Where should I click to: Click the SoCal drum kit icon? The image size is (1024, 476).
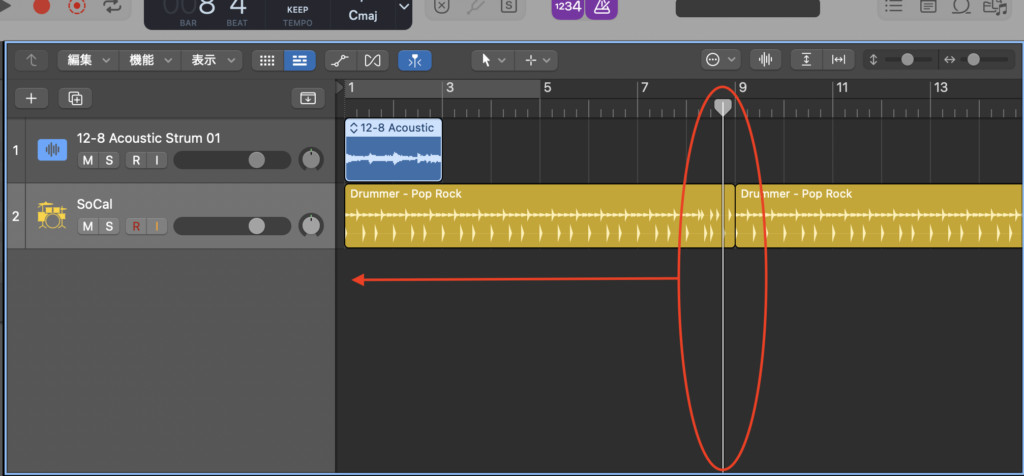coord(51,215)
